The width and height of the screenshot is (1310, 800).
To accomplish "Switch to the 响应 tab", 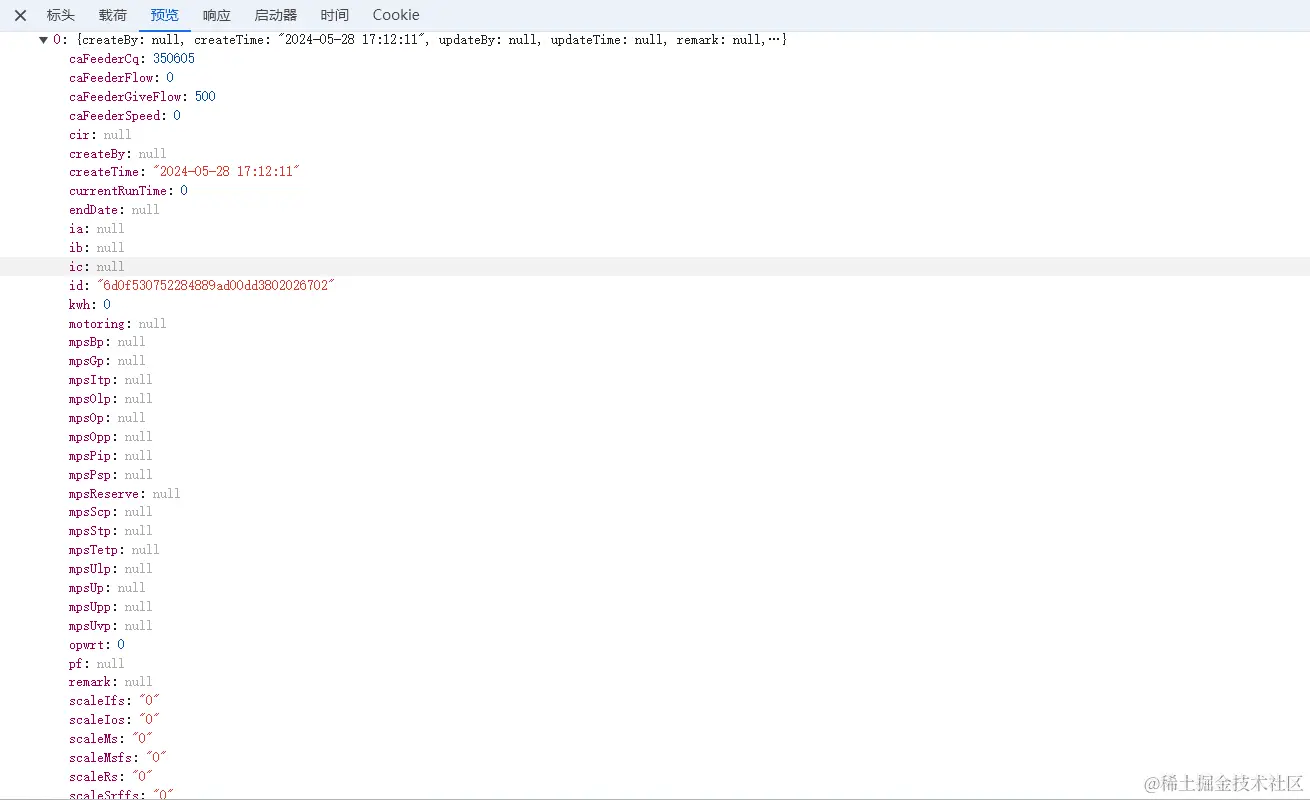I will 217,15.
